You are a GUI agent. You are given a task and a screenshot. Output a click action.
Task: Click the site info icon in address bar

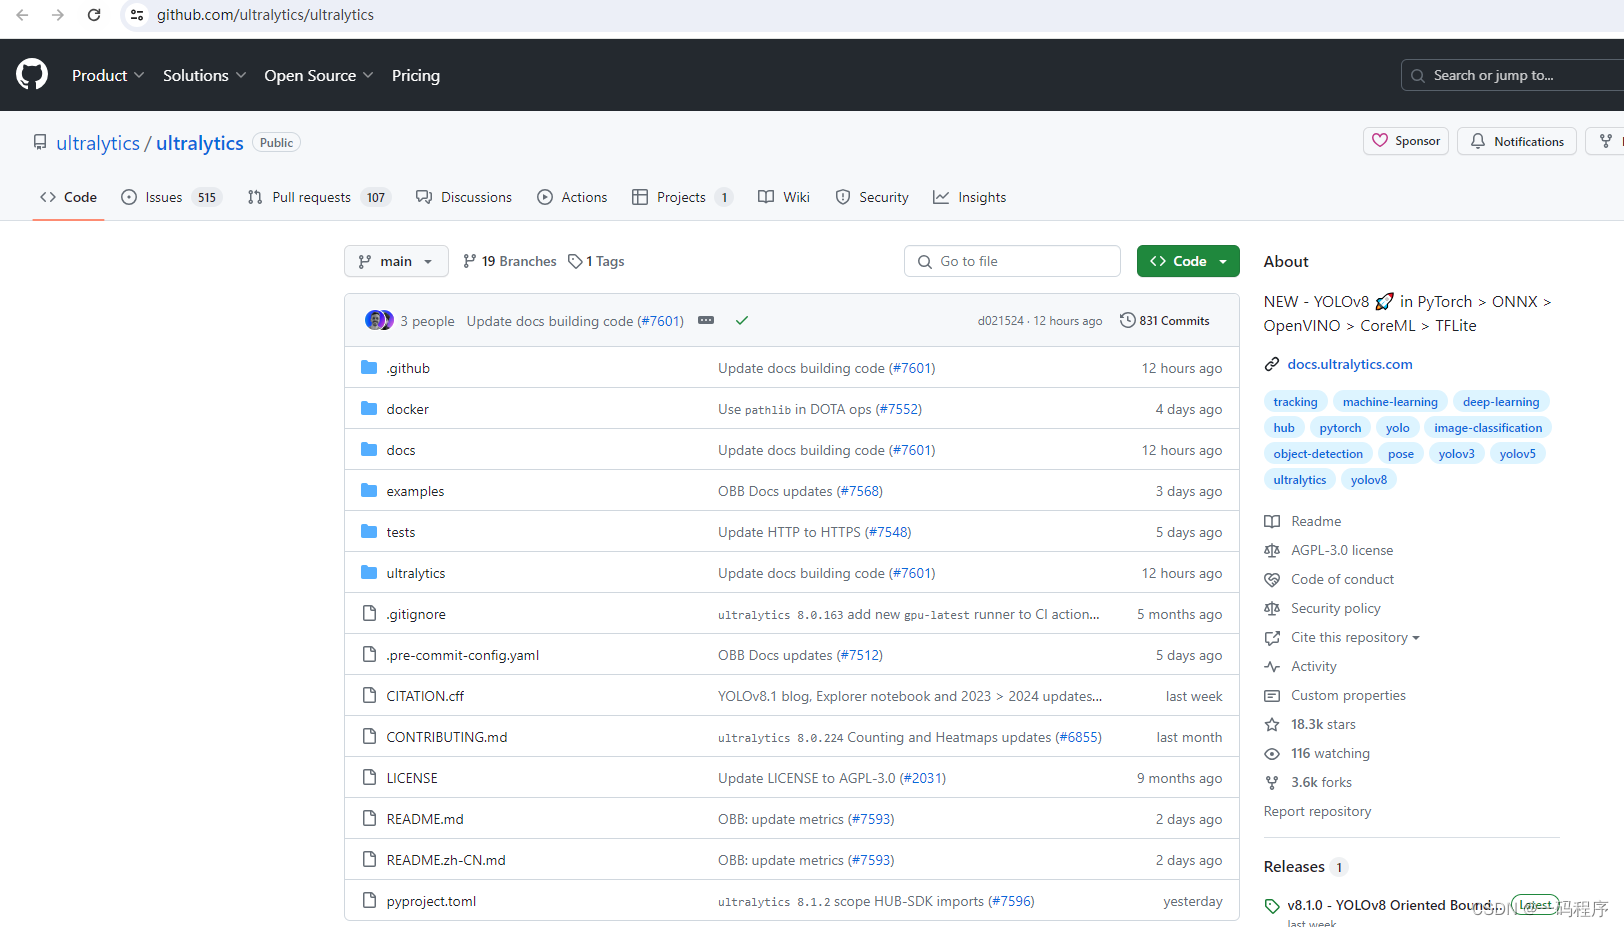[x=137, y=15]
